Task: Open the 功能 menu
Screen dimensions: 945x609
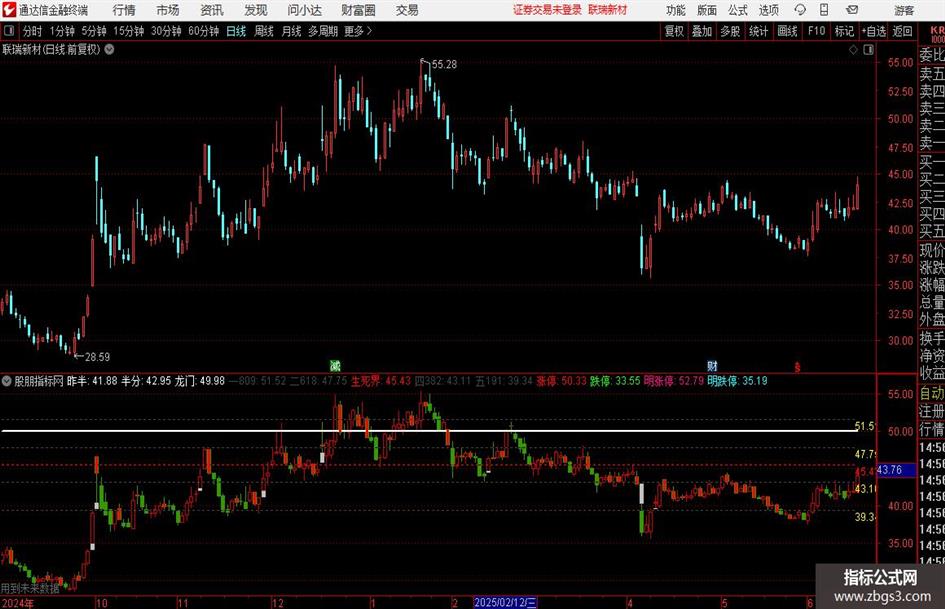Action: click(676, 10)
